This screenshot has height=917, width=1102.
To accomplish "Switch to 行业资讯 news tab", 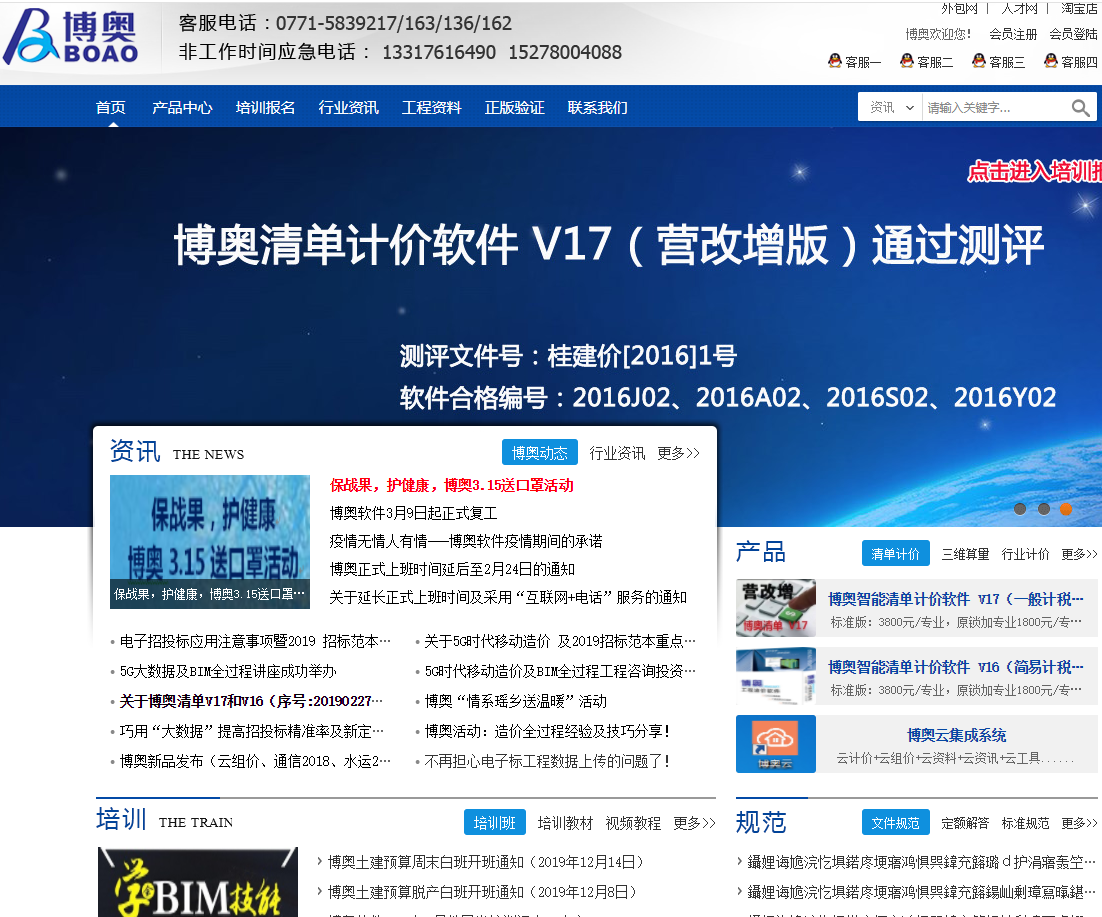I will point(616,453).
